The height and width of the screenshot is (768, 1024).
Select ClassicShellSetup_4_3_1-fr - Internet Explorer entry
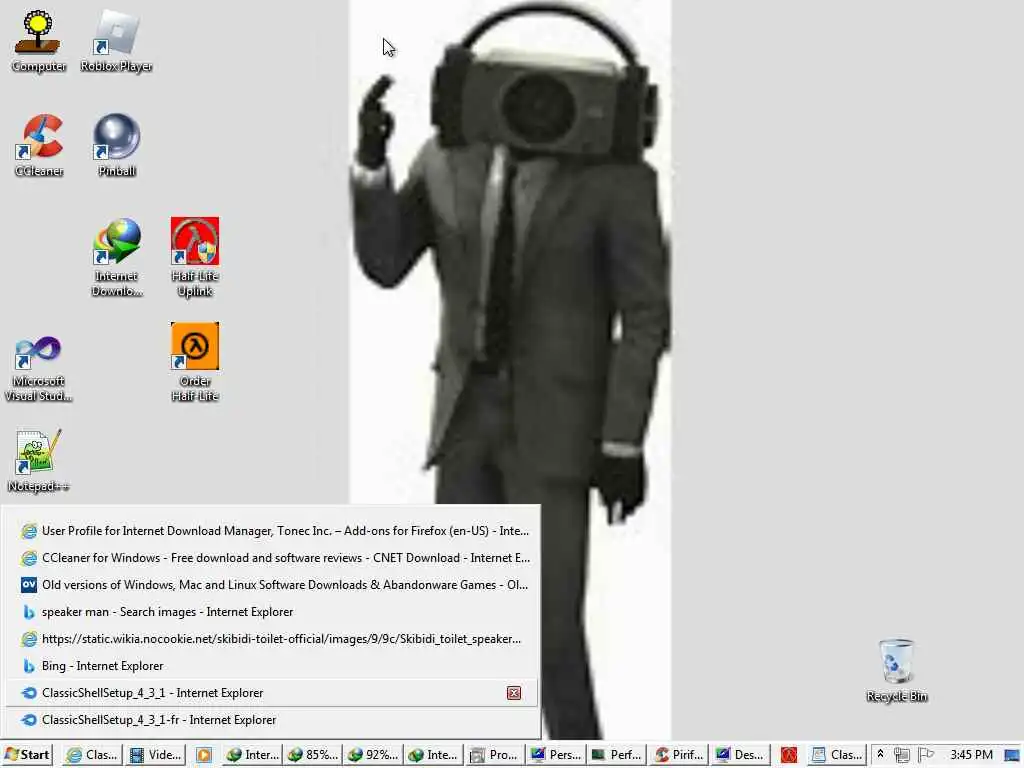[272, 720]
